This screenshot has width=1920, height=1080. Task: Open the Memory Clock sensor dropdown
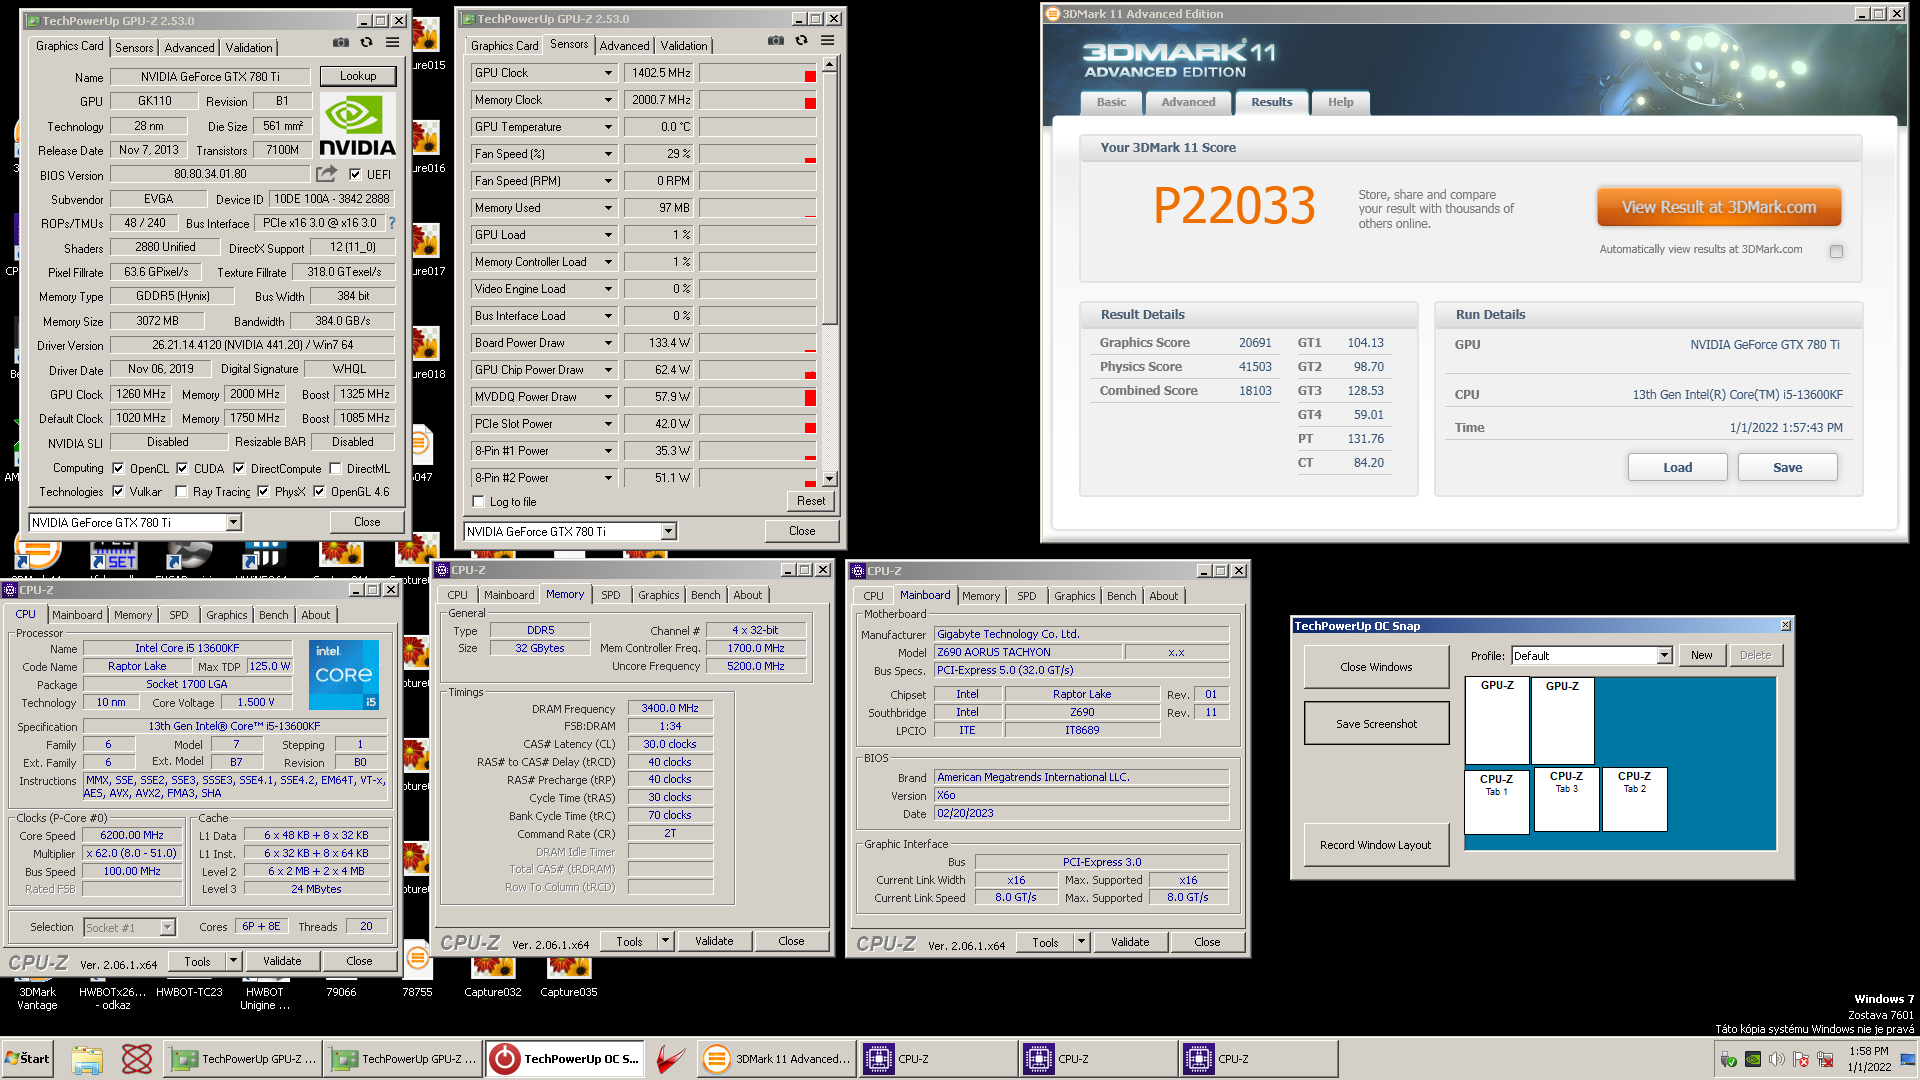pyautogui.click(x=607, y=100)
